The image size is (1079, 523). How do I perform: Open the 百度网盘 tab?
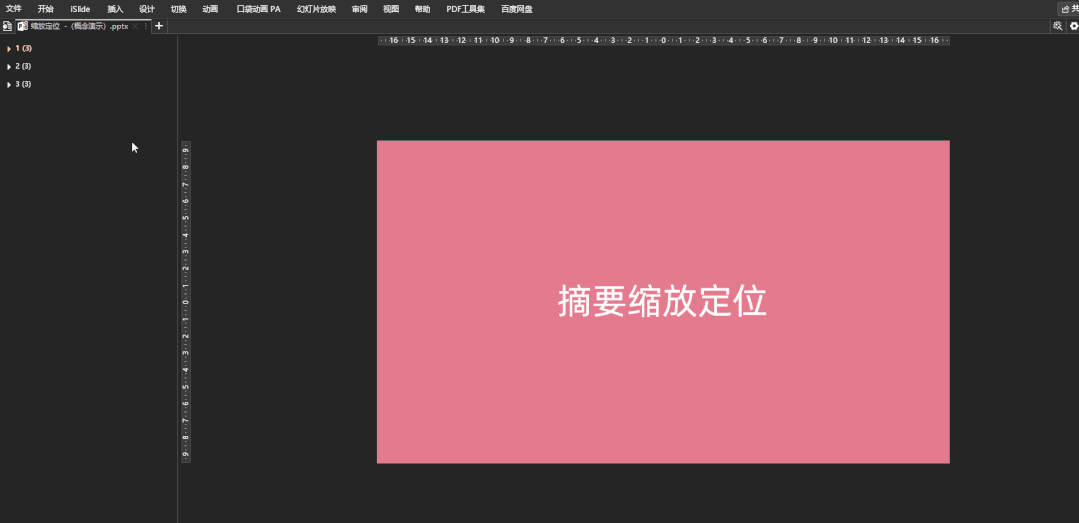pos(516,9)
